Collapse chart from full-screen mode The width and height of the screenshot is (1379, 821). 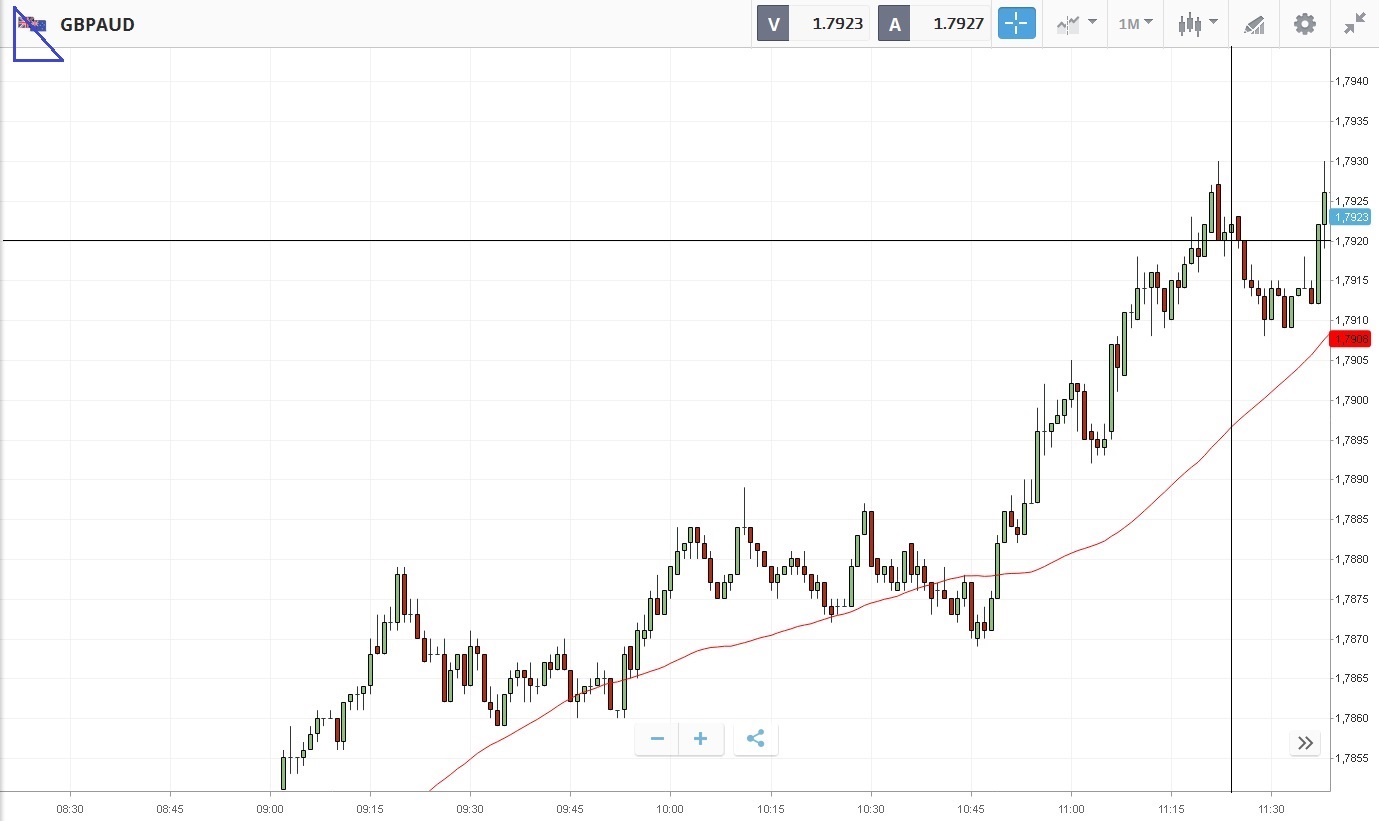pos(1355,24)
